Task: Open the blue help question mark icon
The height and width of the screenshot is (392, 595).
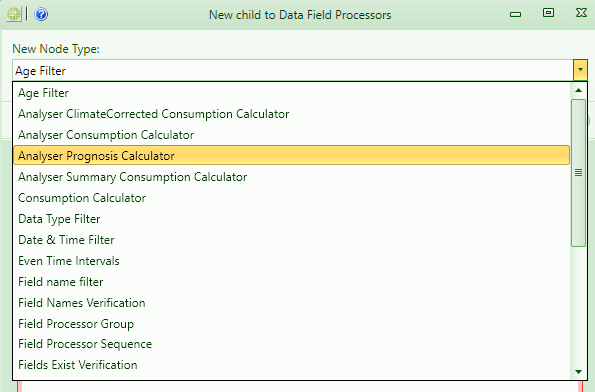Action: pyautogui.click(x=41, y=14)
